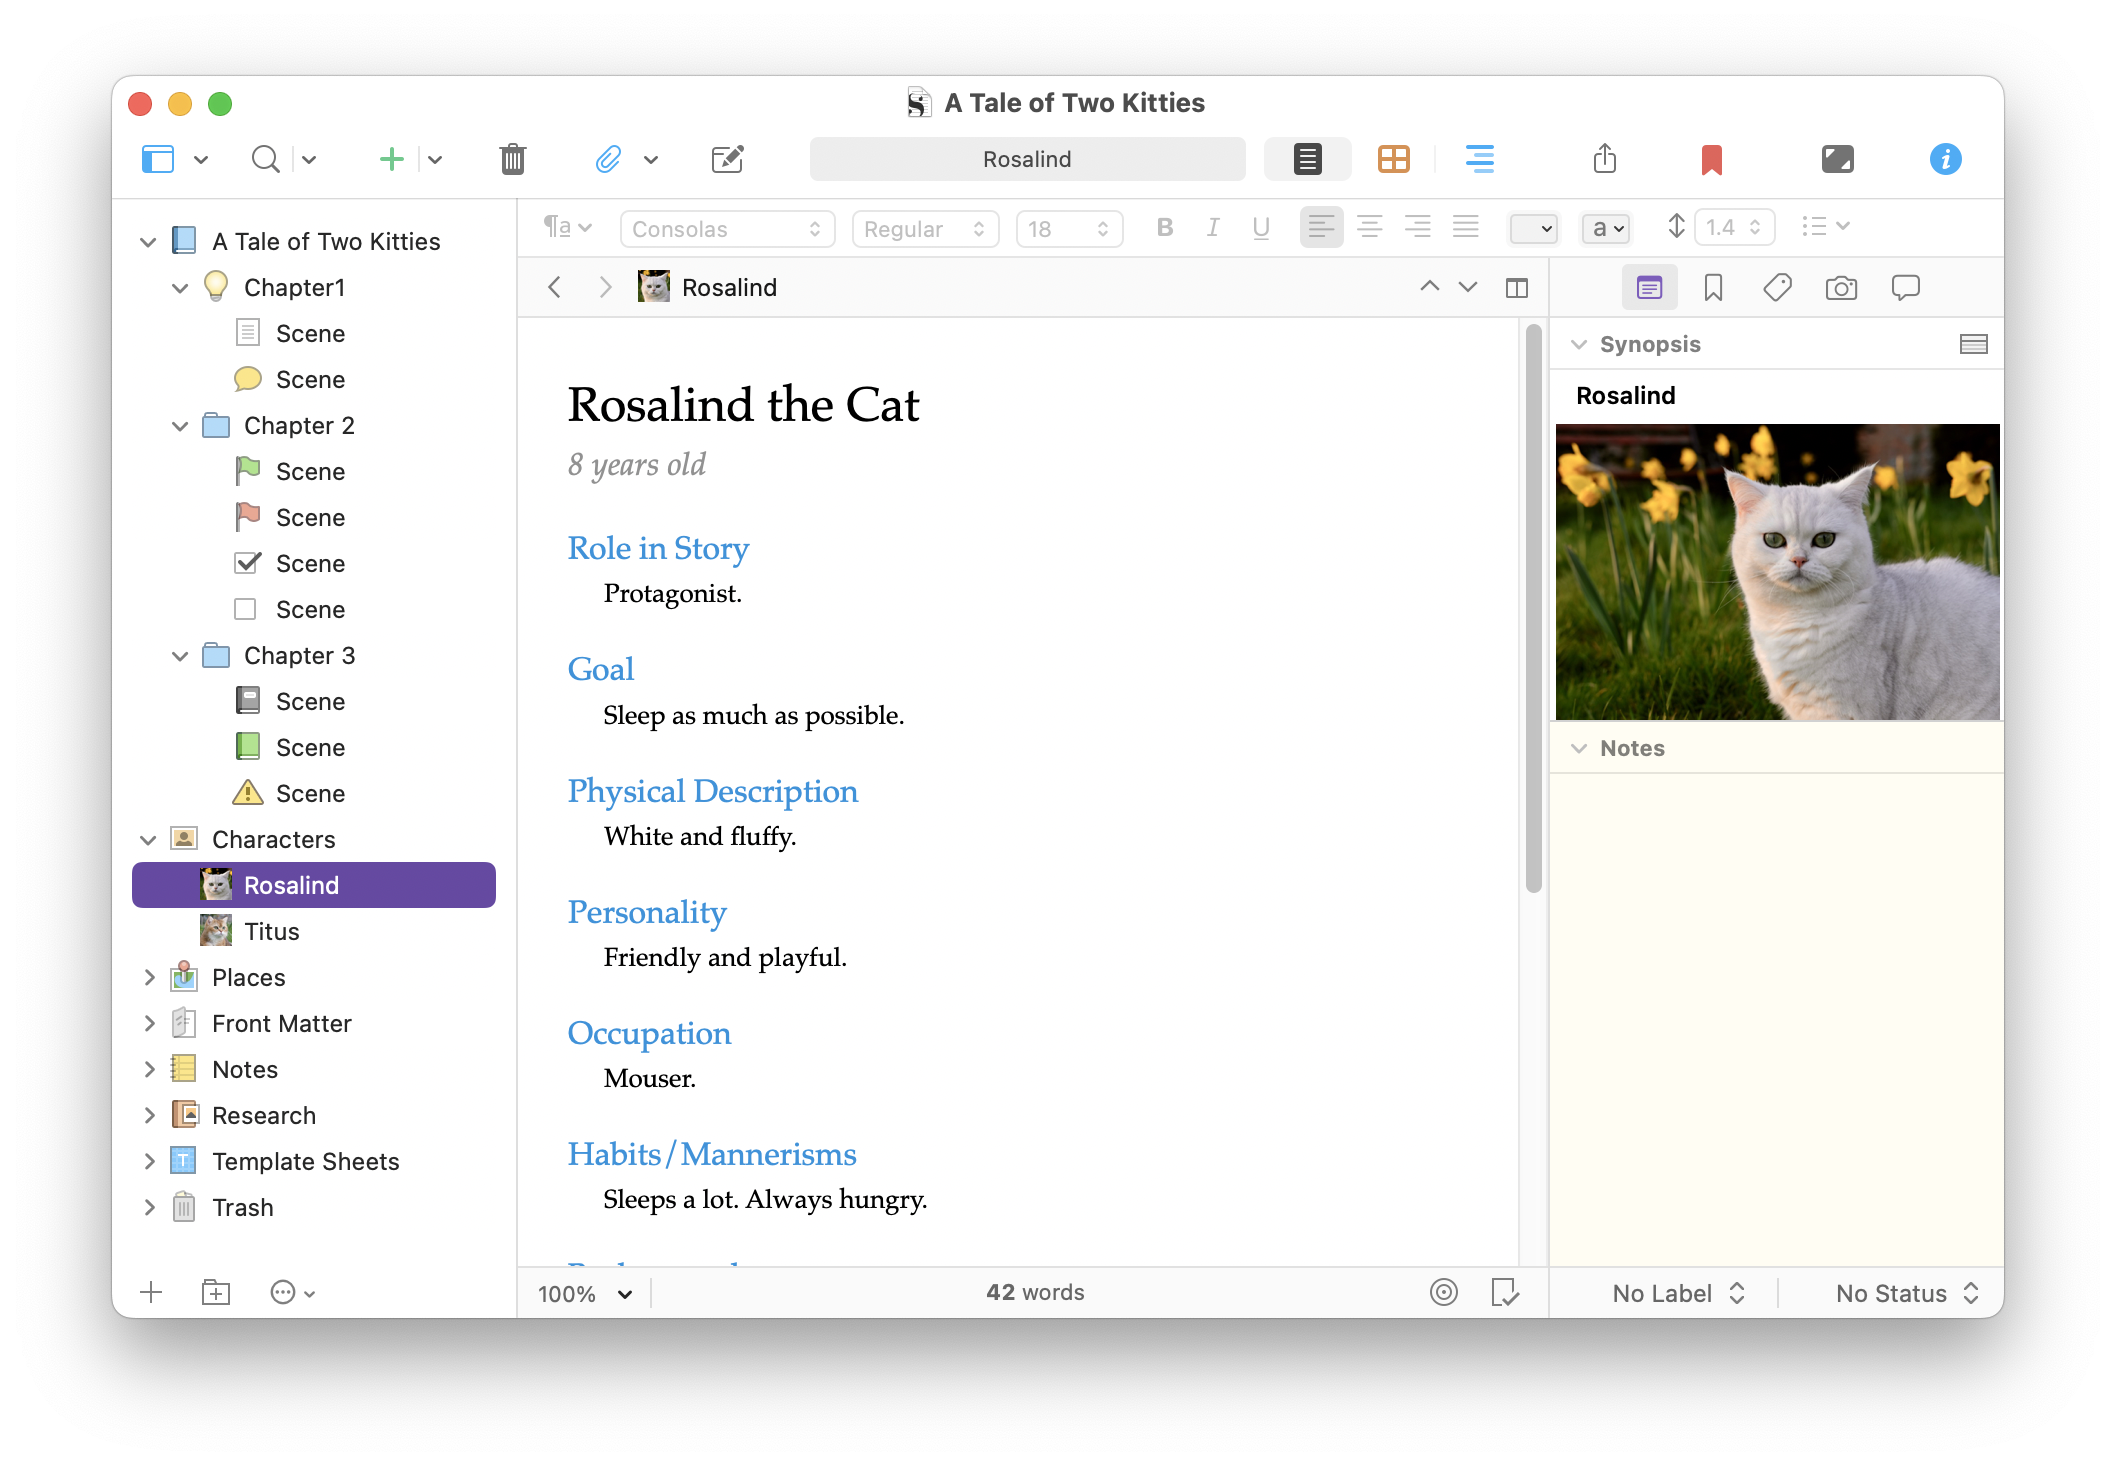Click the Rosalind quick search field
The height and width of the screenshot is (1466, 2116).
1027,159
